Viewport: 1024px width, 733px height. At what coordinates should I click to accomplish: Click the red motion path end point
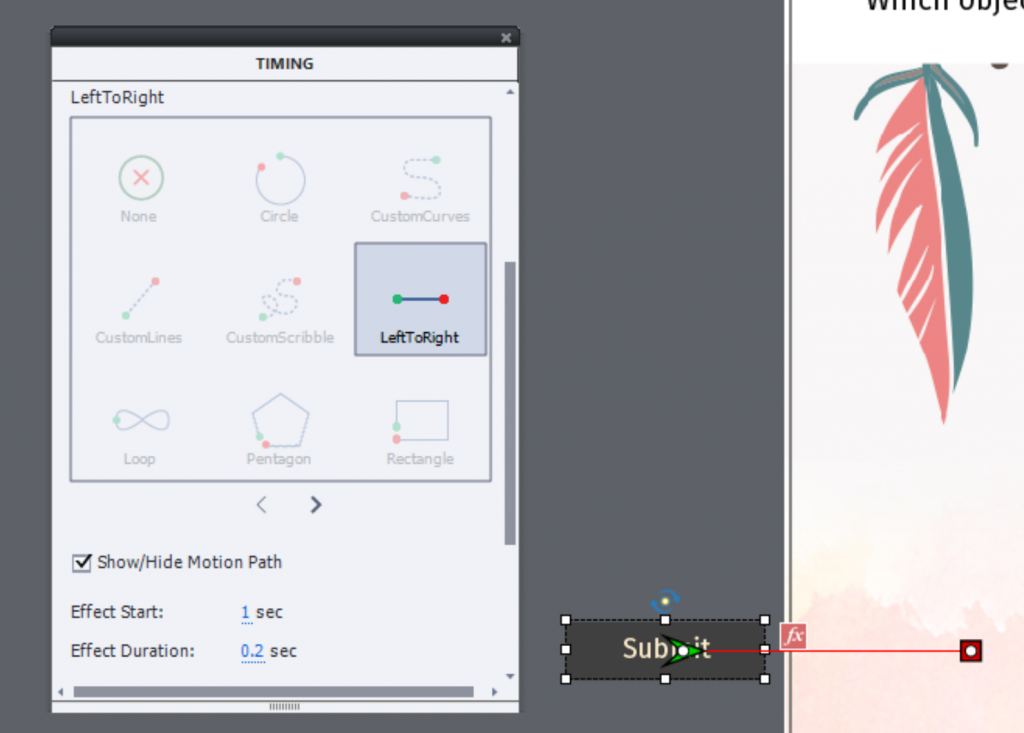click(x=970, y=651)
